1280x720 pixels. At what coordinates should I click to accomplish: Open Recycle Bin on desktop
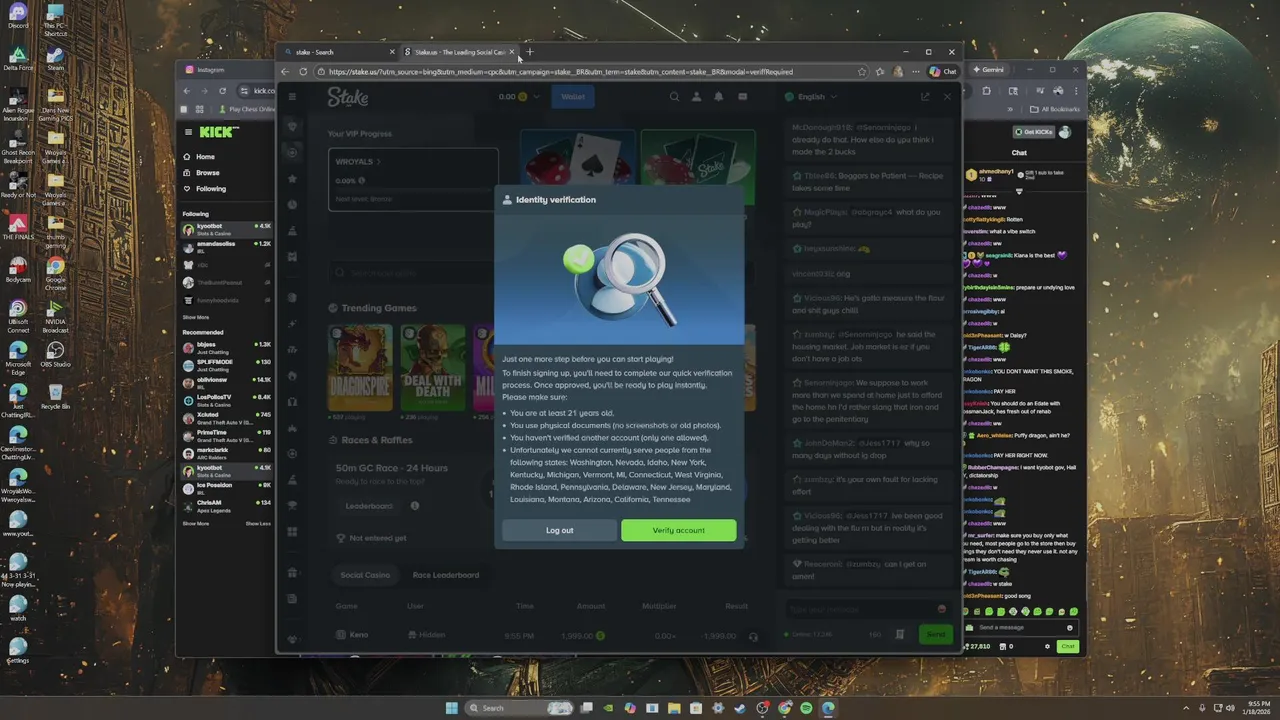tap(55, 398)
